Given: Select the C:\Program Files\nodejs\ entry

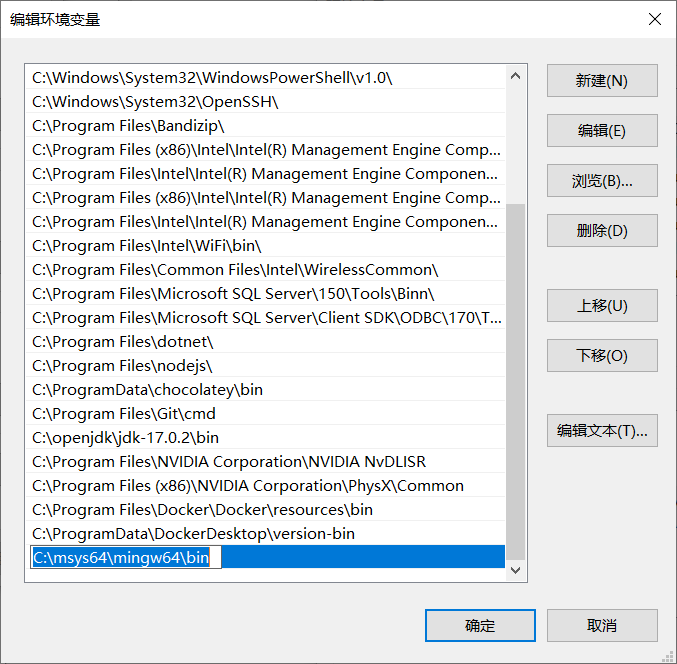Looking at the screenshot, I should click(265, 366).
